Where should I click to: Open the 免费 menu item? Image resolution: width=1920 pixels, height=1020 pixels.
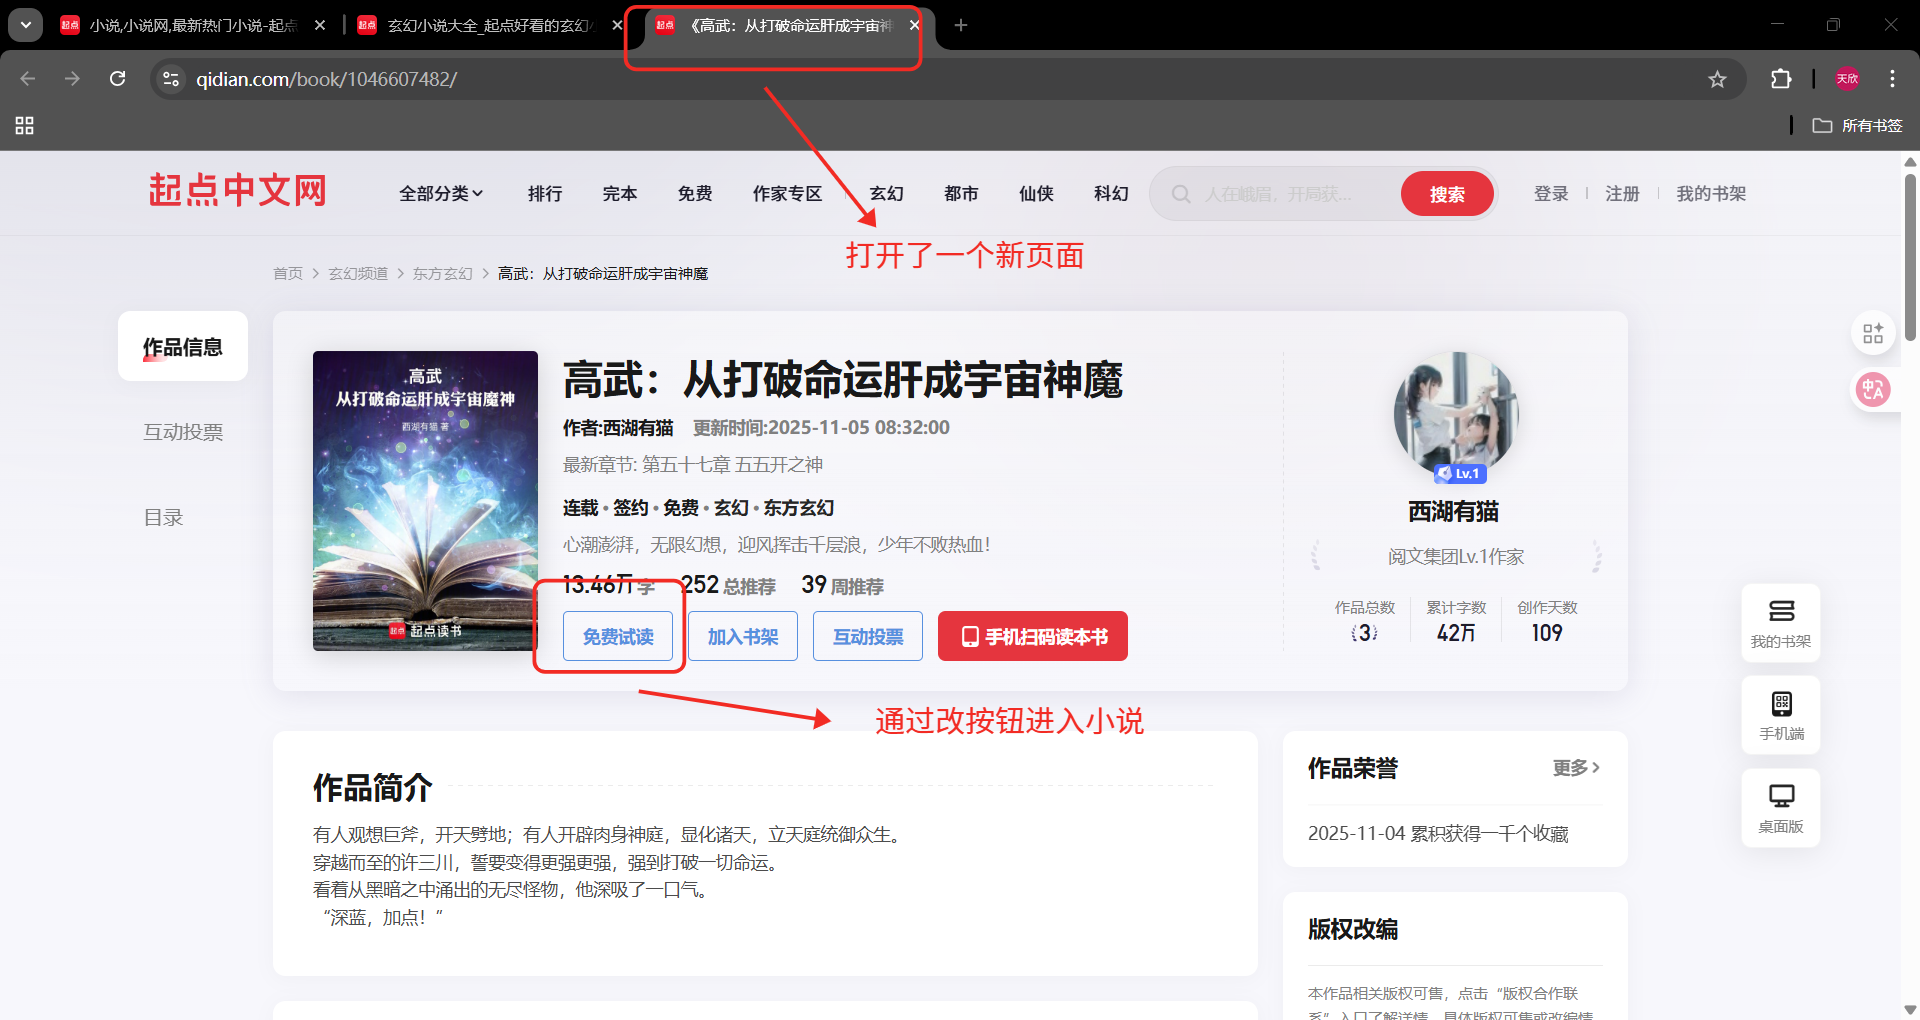pyautogui.click(x=695, y=194)
